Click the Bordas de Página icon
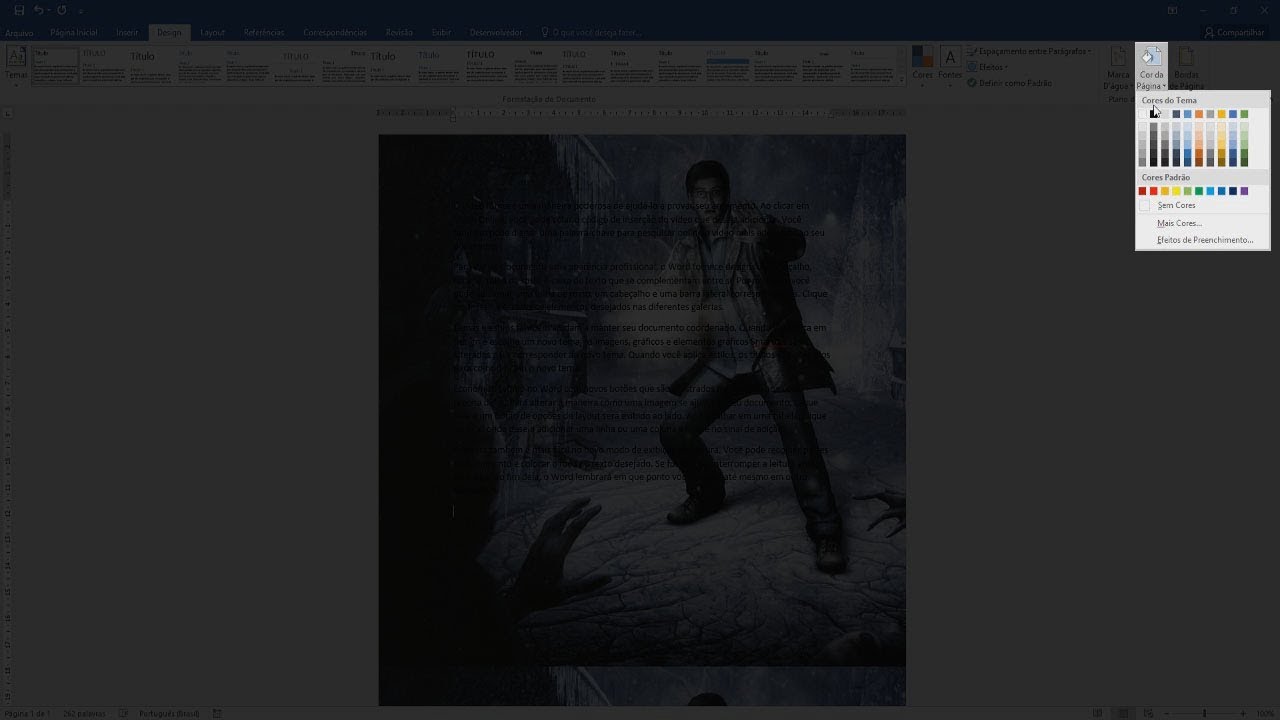The image size is (1280, 720). click(x=1186, y=56)
